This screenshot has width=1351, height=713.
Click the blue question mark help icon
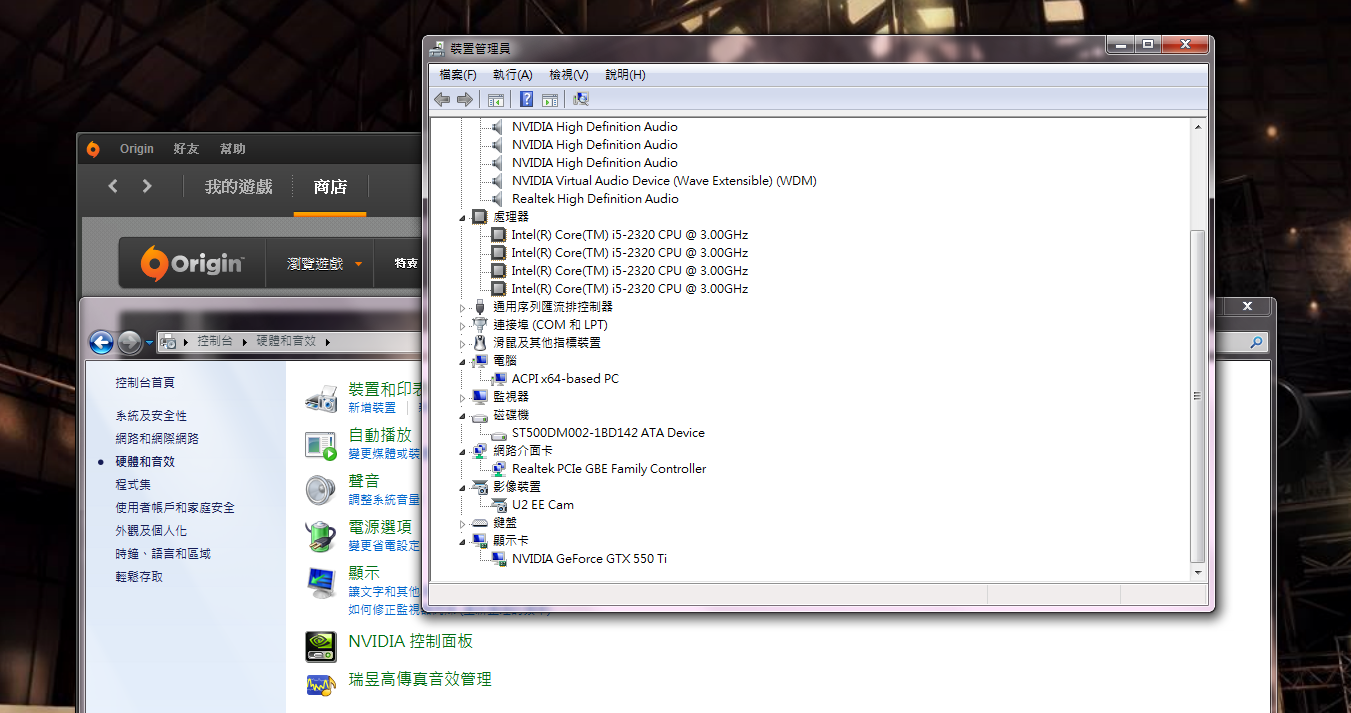pos(526,99)
